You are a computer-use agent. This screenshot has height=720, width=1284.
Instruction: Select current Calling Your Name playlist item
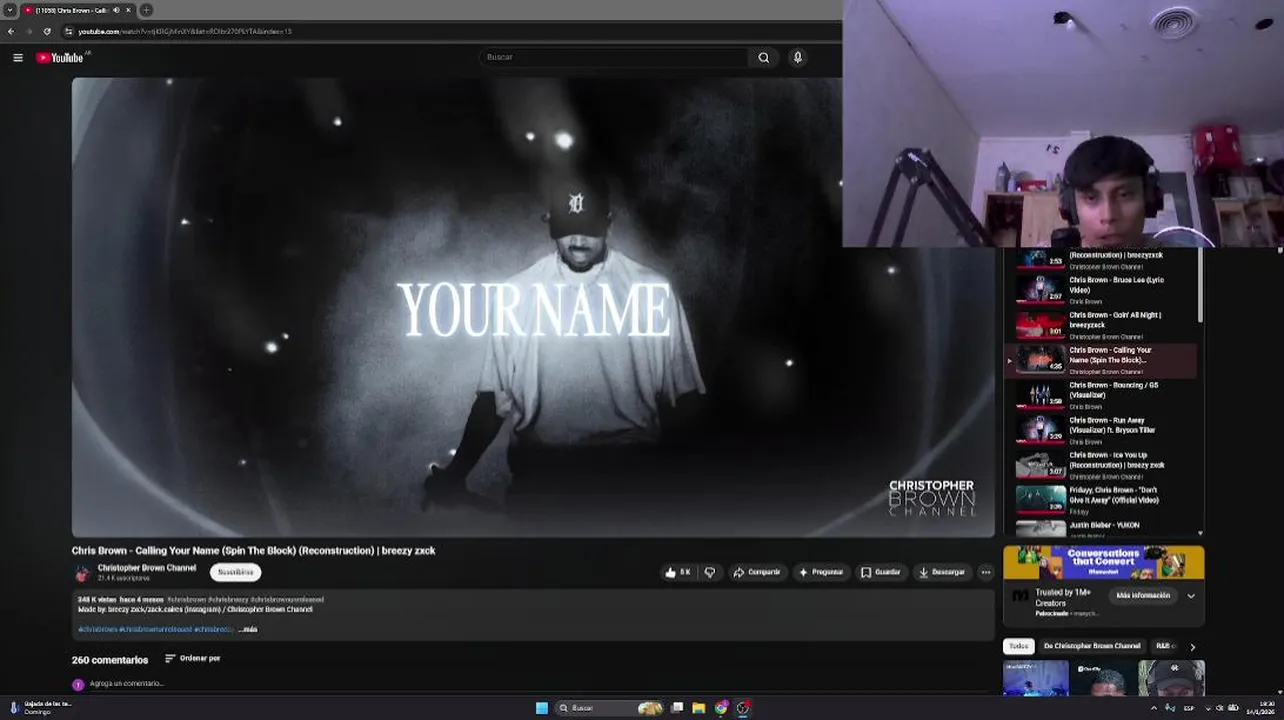[x=1101, y=360]
